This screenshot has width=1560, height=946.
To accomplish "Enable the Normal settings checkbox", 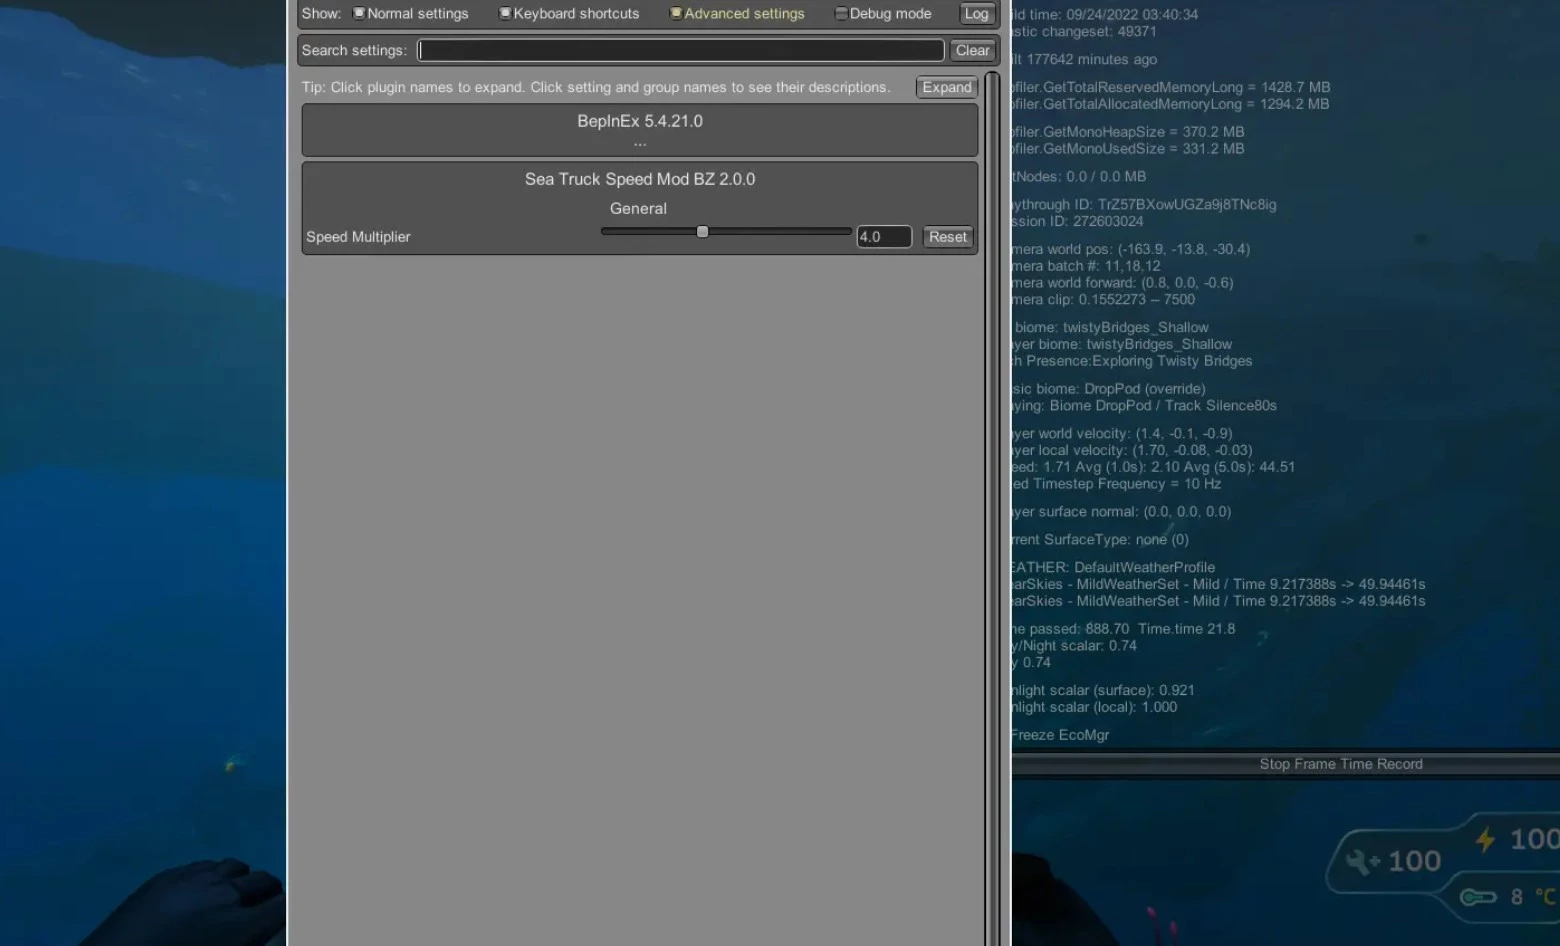I will [359, 13].
